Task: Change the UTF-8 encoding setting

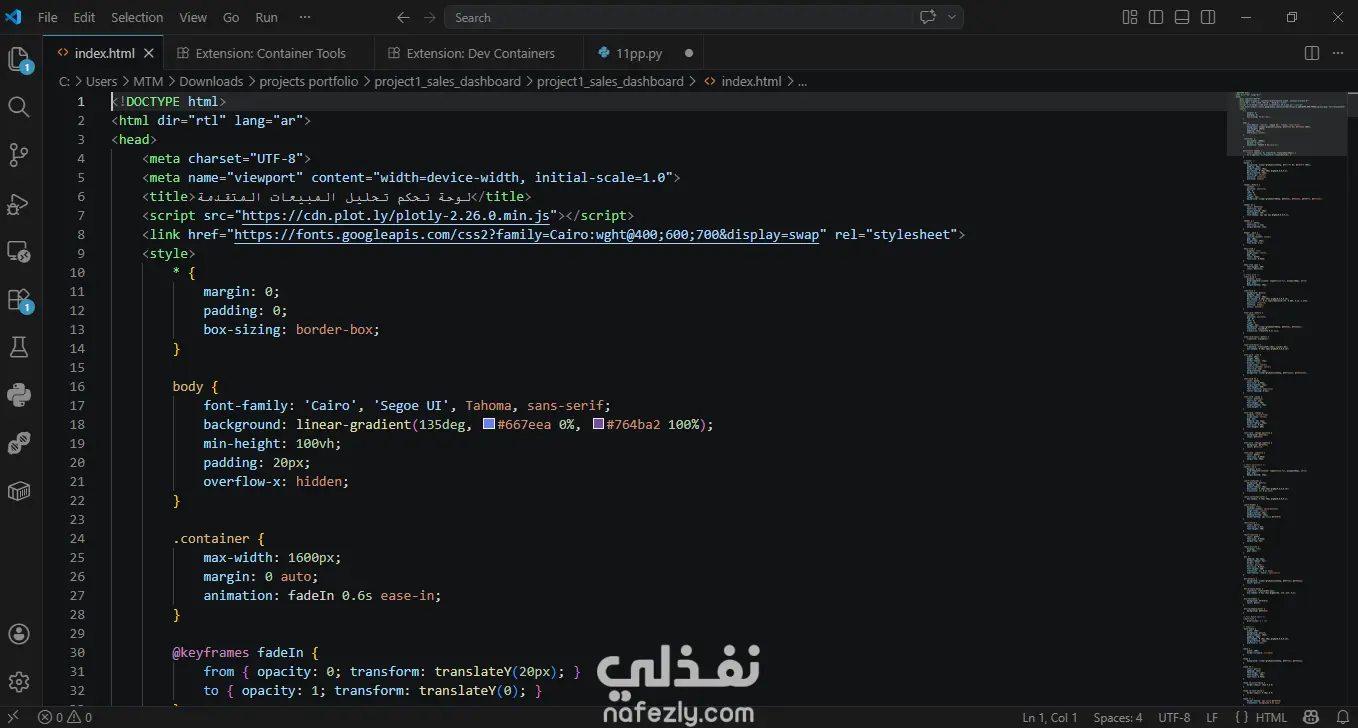Action: coord(1174,717)
